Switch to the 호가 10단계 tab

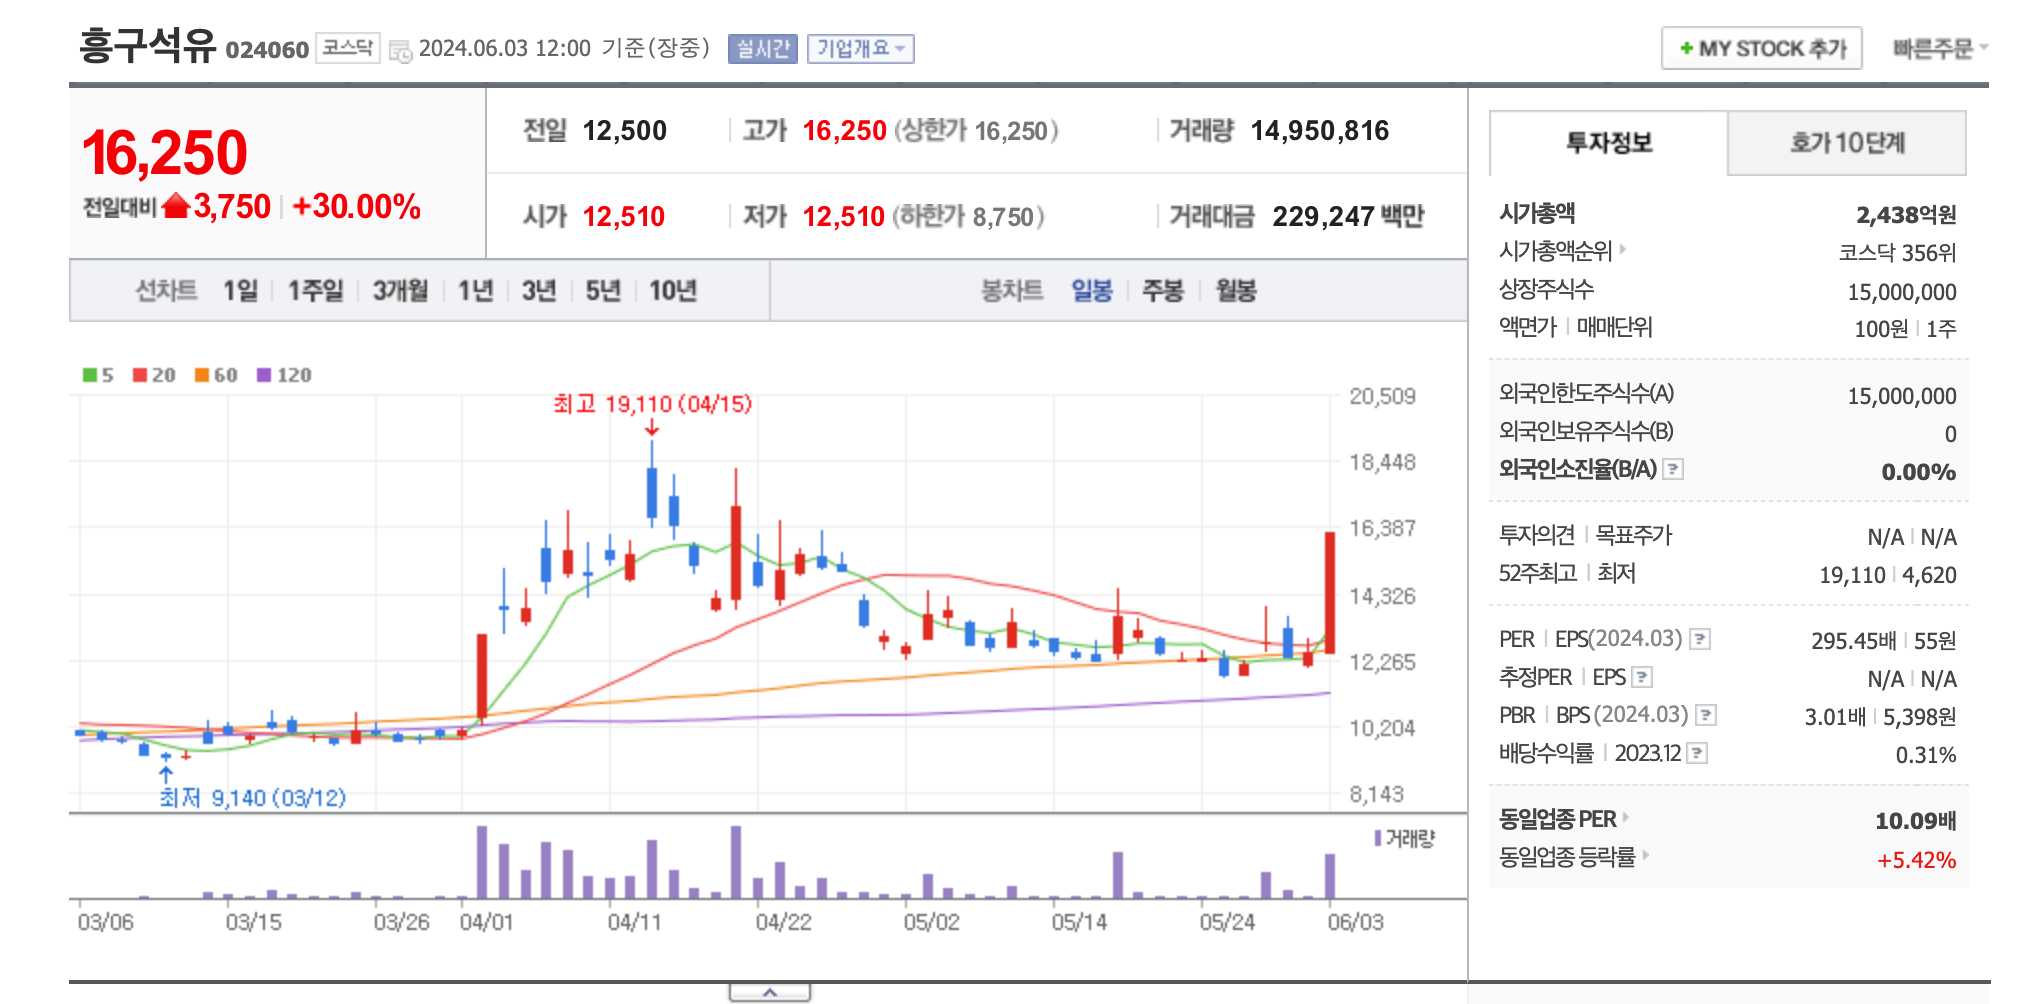click(x=1846, y=143)
